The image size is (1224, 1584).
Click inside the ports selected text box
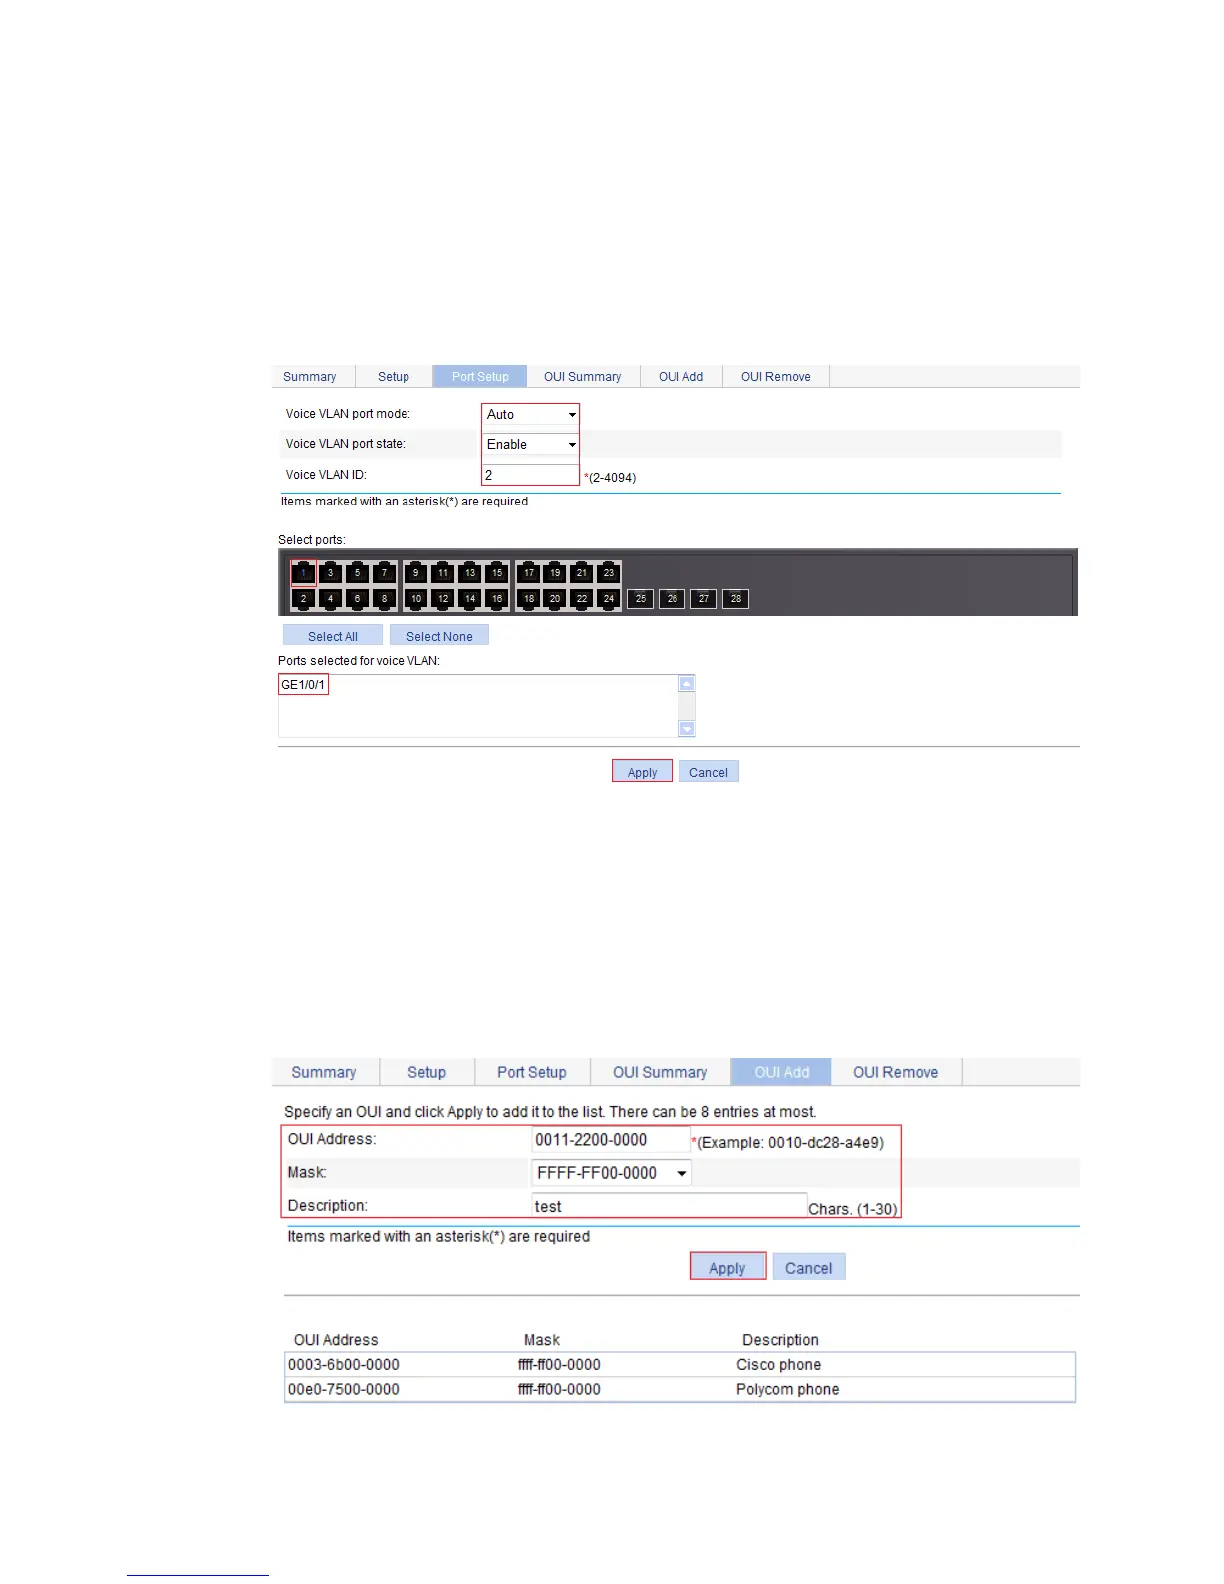click(x=478, y=706)
